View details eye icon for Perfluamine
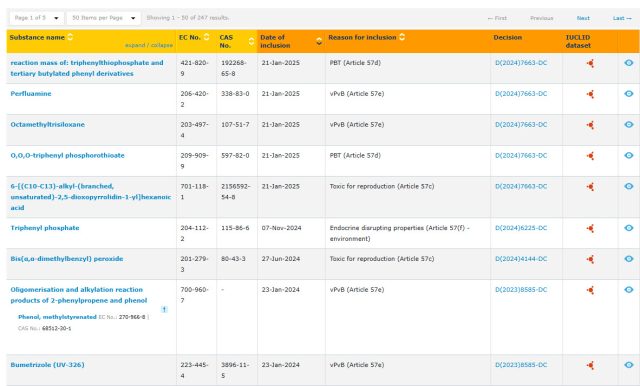Viewport: 640px width, 386px height. pos(629,93)
